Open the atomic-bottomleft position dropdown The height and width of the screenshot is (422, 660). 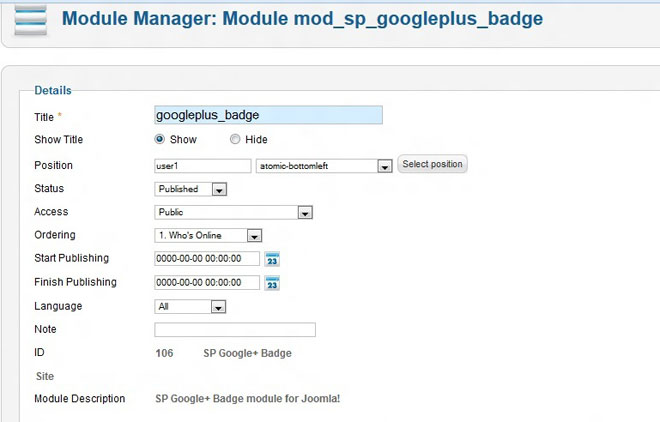click(x=384, y=166)
